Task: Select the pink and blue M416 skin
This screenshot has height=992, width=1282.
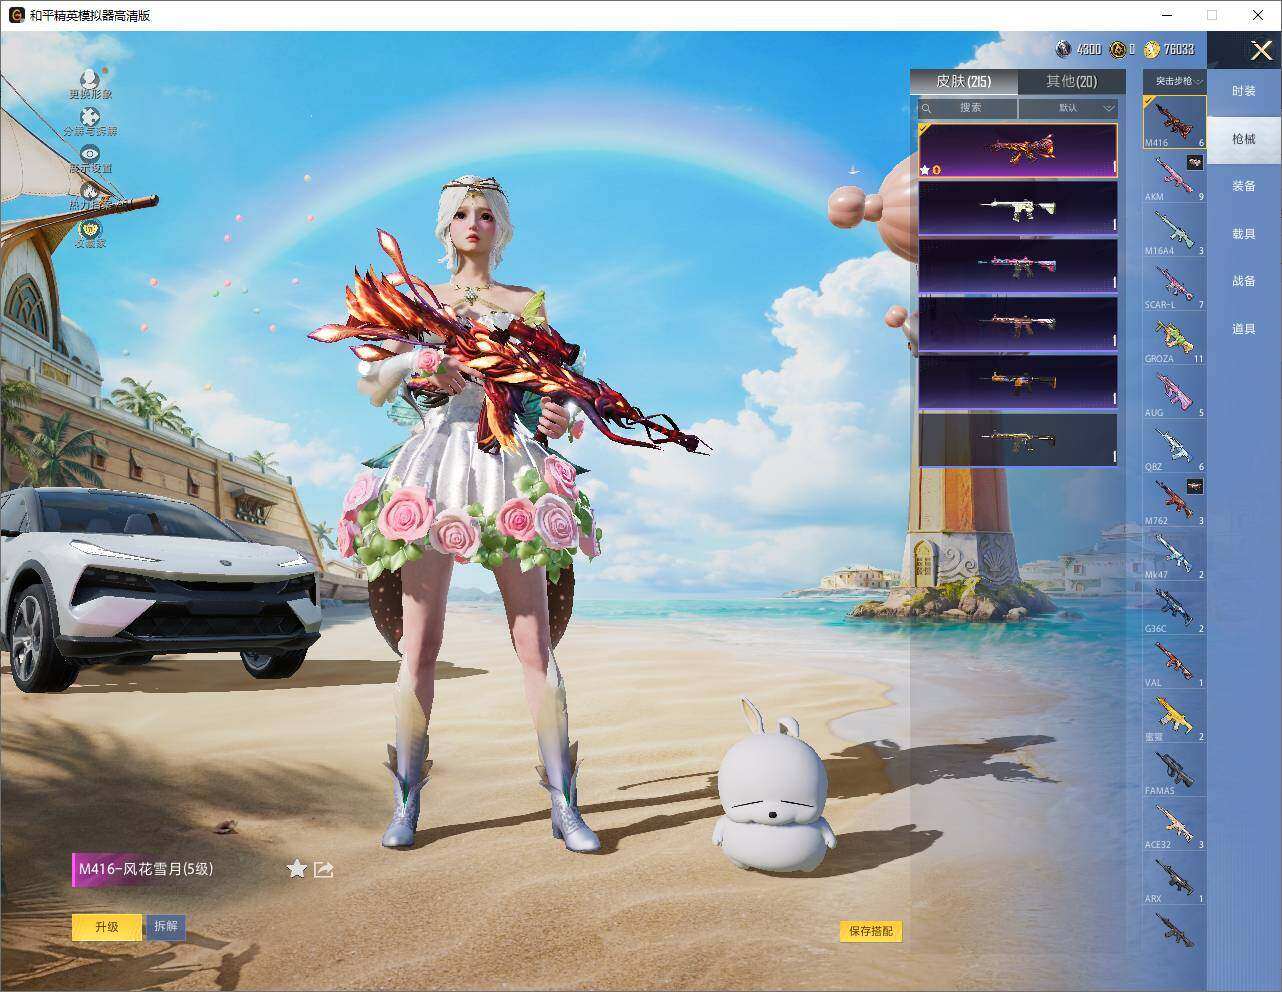Action: tap(1018, 266)
